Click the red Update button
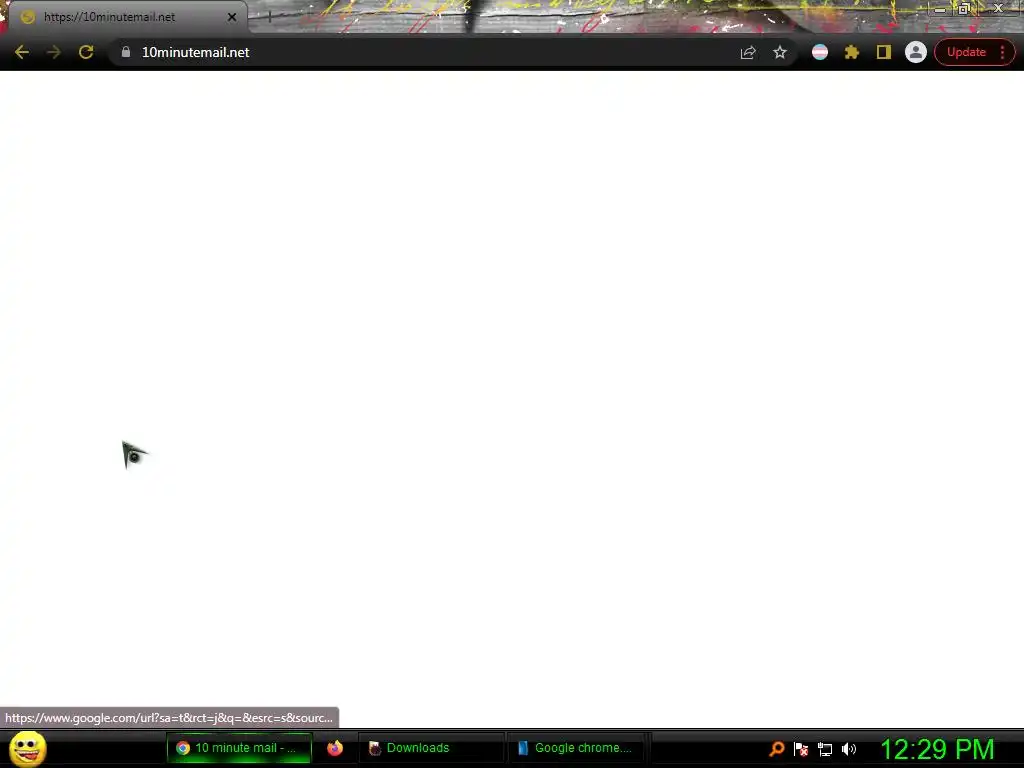The width and height of the screenshot is (1024, 768). 966,52
